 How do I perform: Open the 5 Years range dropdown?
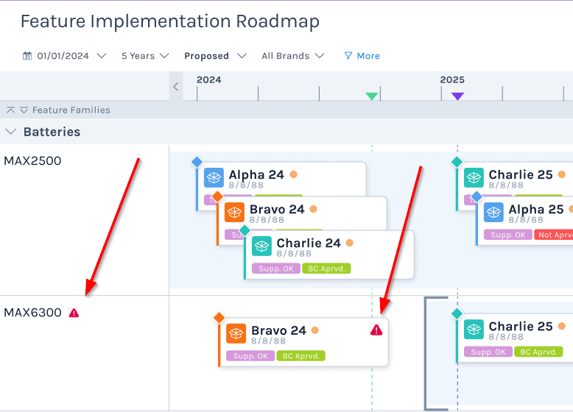pyautogui.click(x=145, y=56)
